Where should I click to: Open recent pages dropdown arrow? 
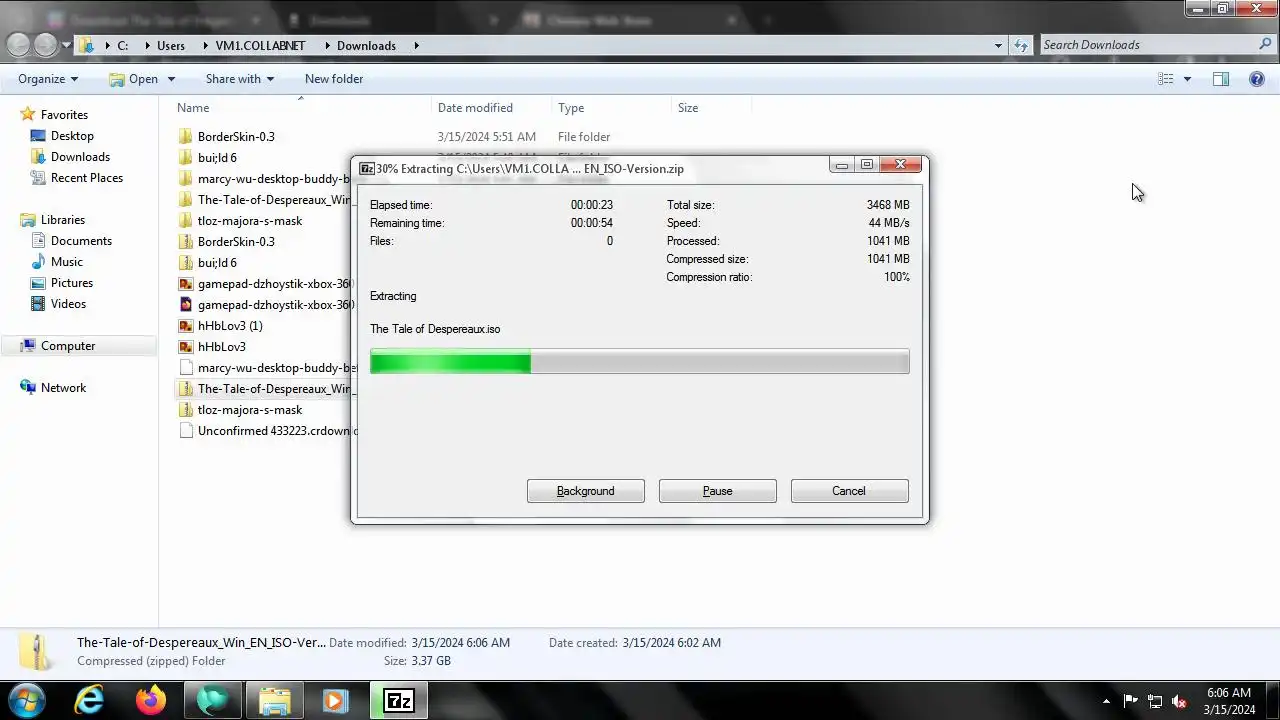[x=66, y=45]
